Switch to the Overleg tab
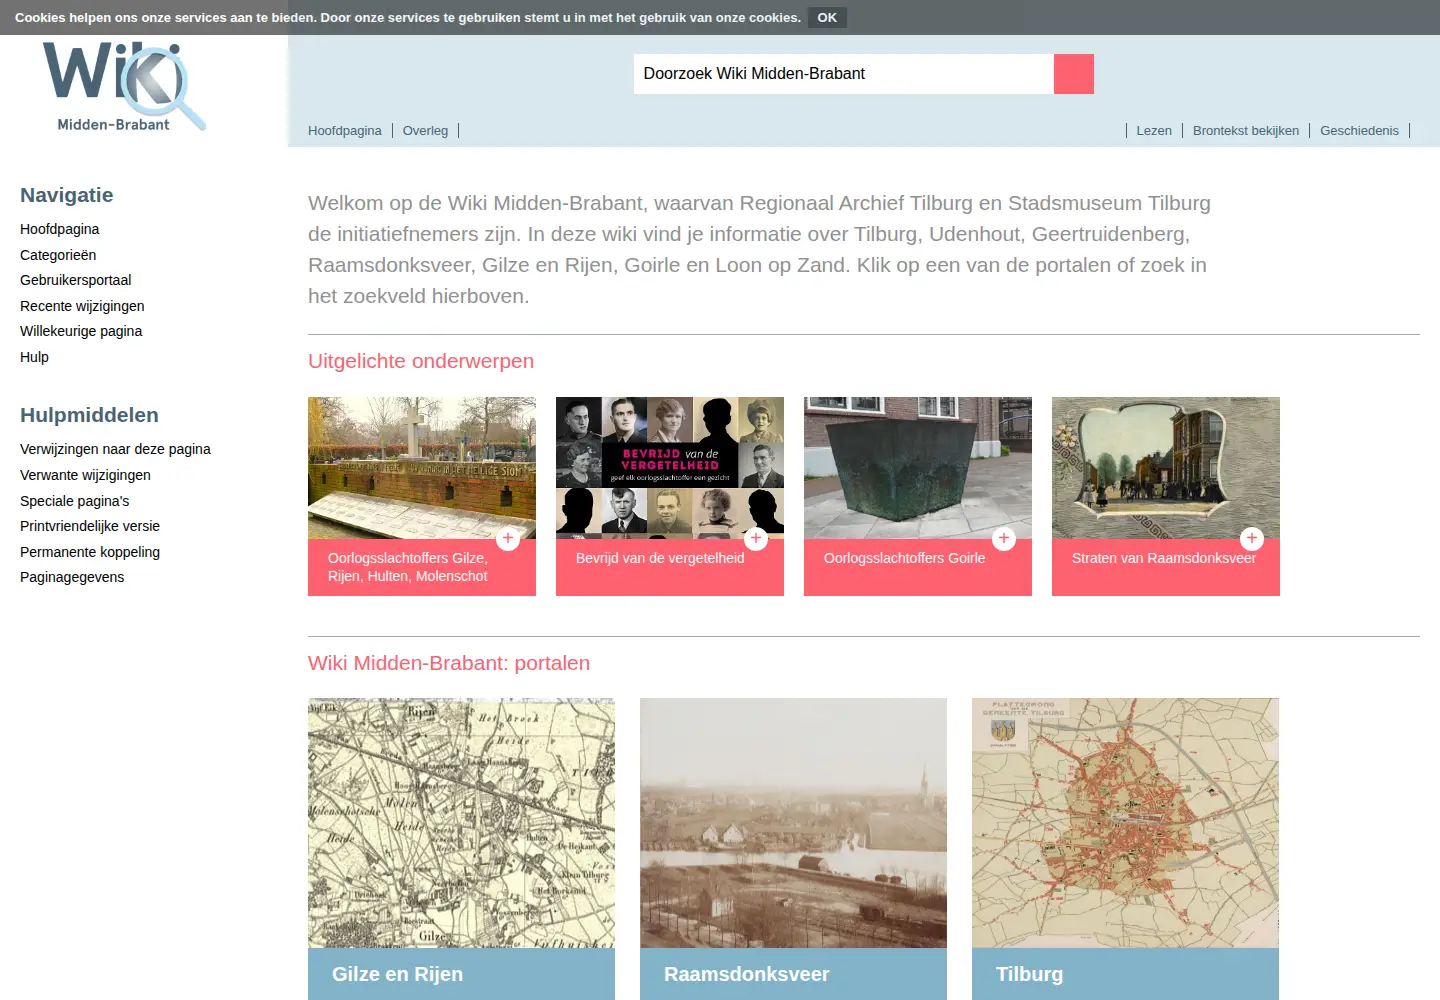Screen dimensions: 1440x1000 425,131
